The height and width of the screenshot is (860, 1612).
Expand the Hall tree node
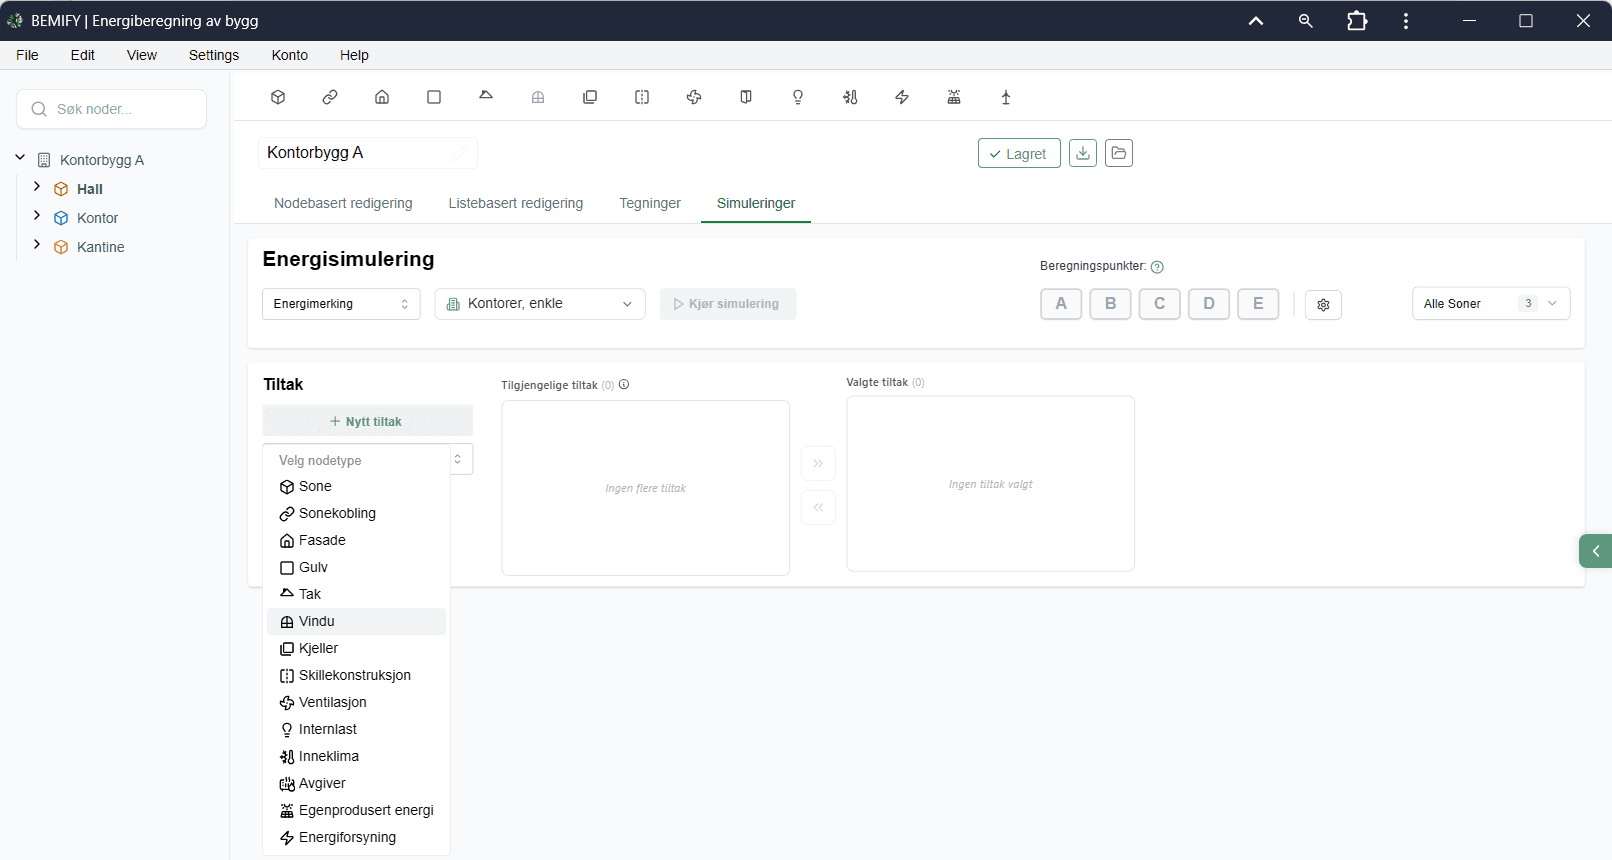click(37, 187)
